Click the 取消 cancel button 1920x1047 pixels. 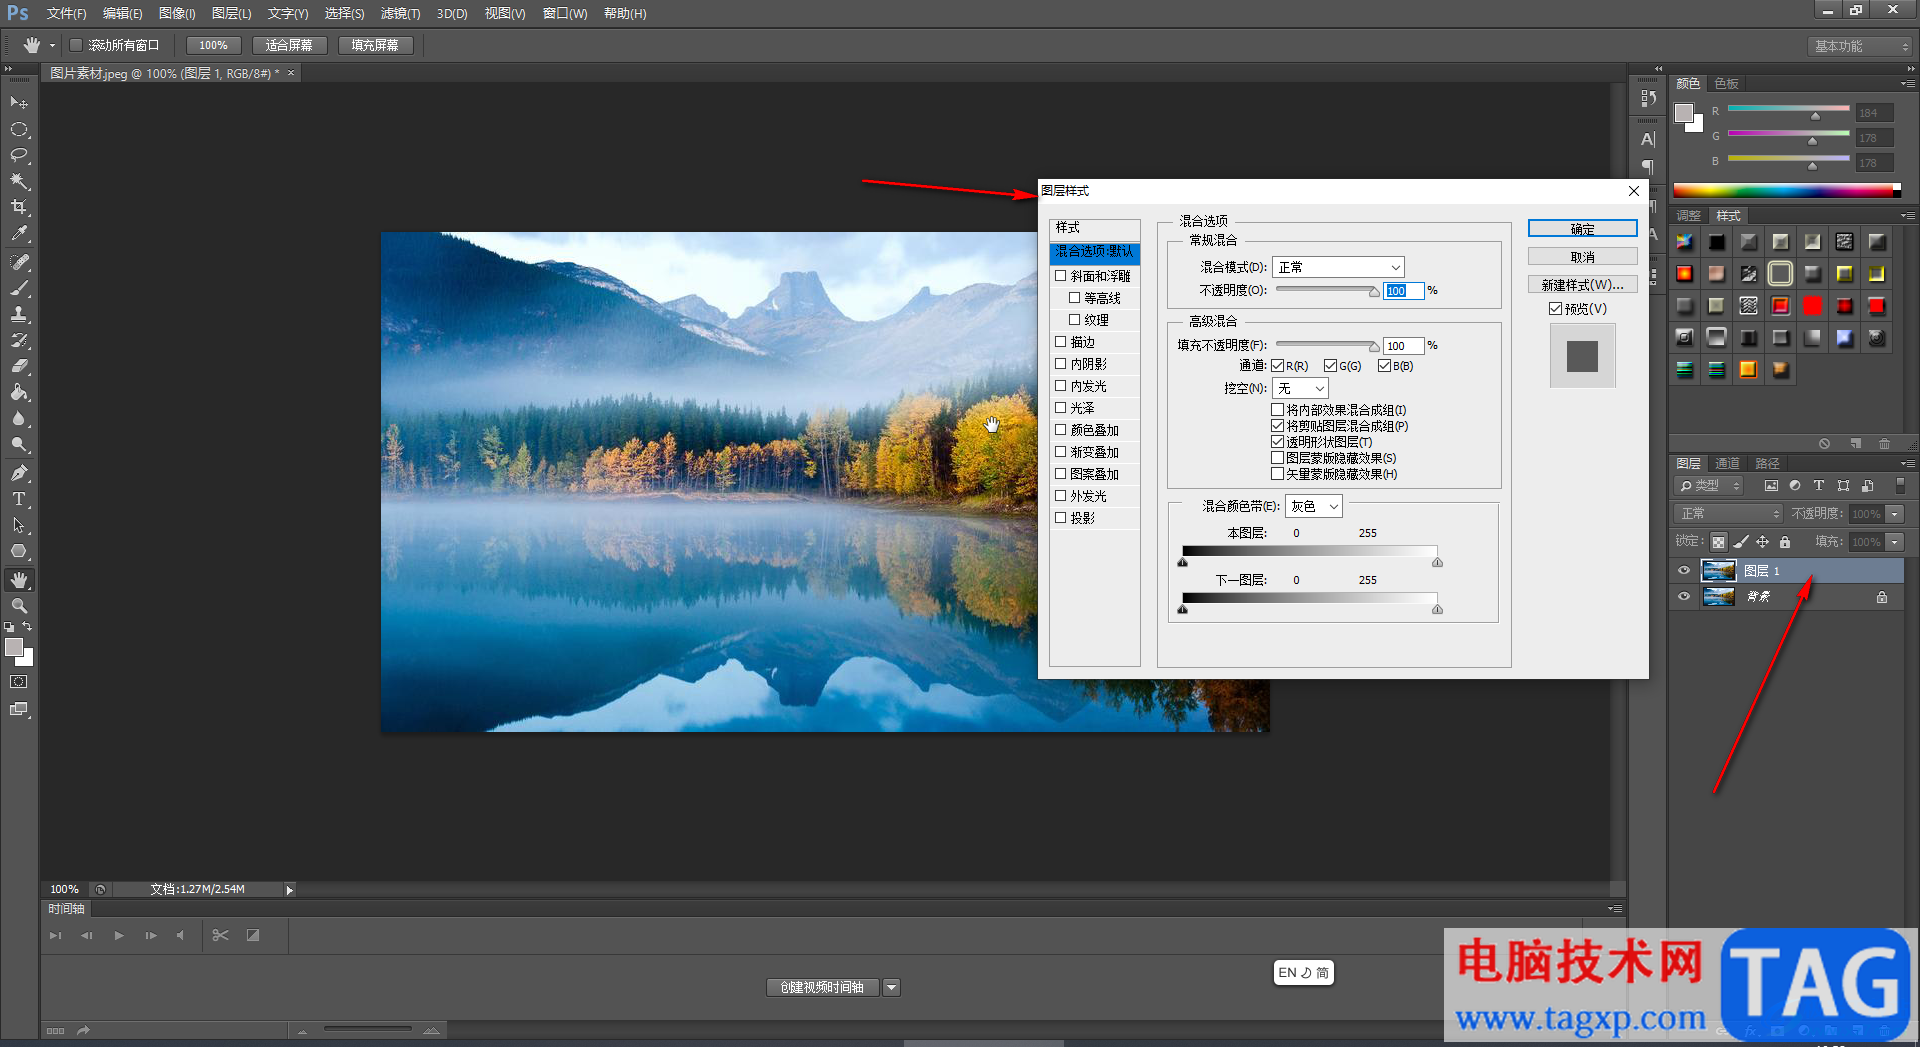(x=1582, y=257)
